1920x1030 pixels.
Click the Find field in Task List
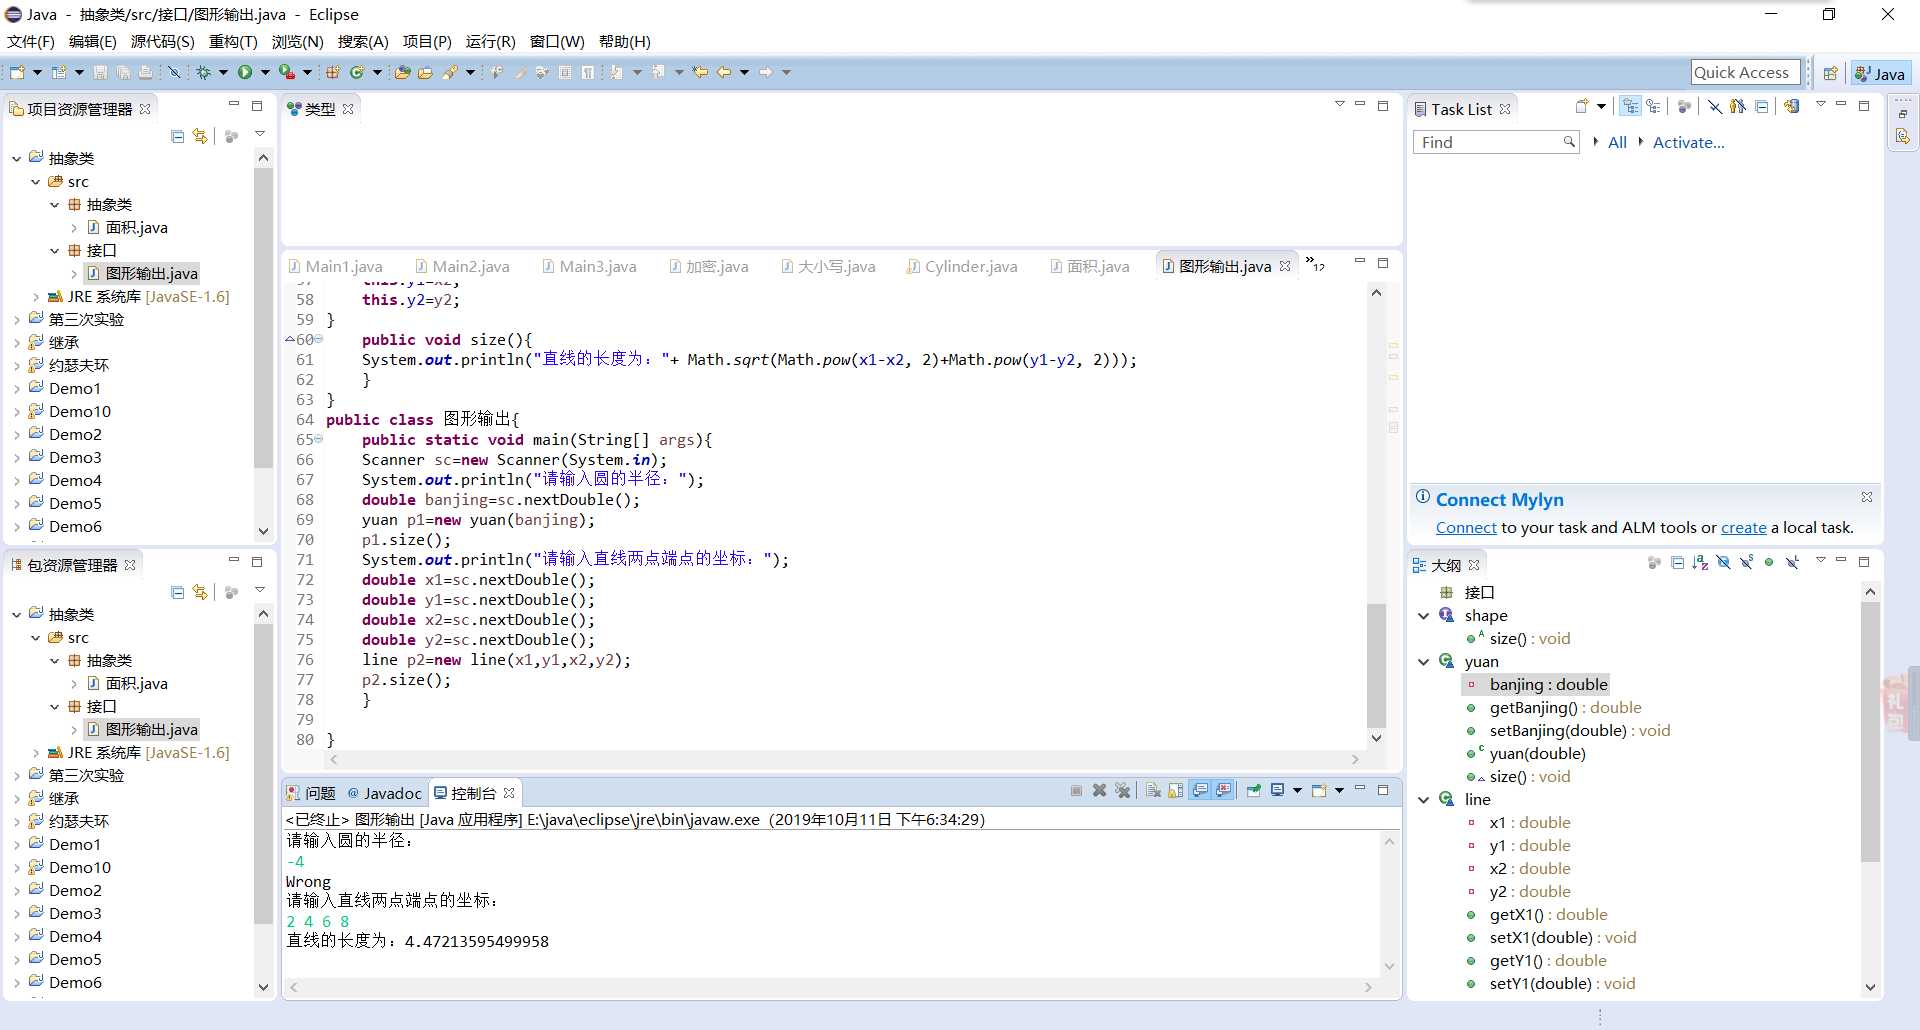(x=1496, y=143)
